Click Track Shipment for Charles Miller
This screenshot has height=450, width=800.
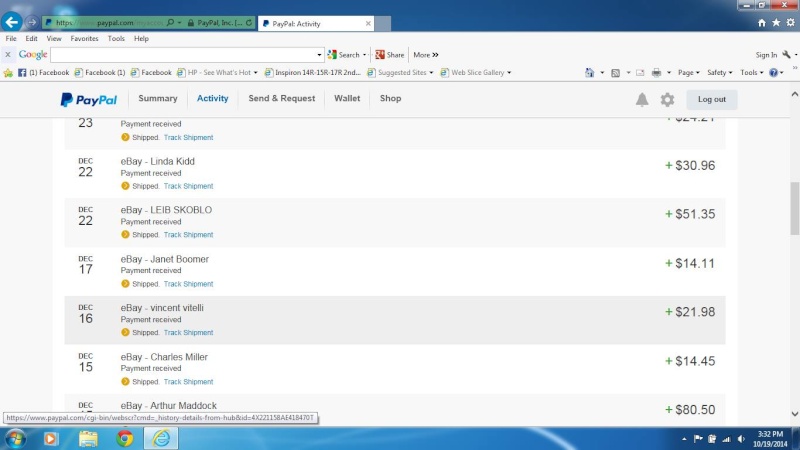click(x=188, y=382)
